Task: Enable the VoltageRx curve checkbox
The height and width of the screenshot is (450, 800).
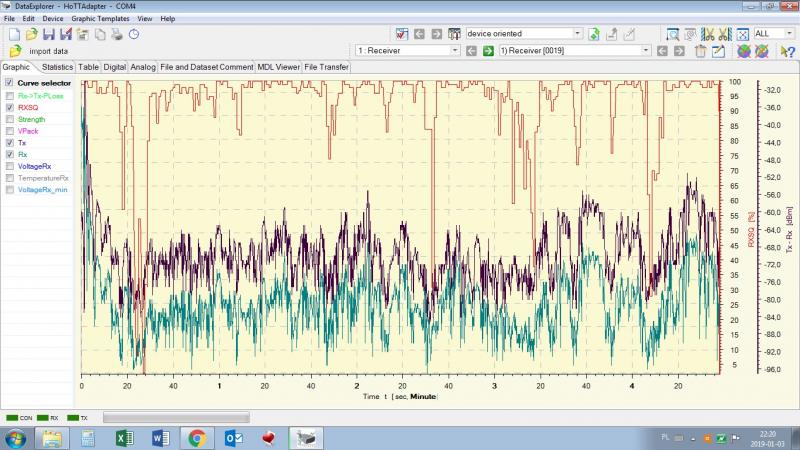Action: (x=10, y=166)
